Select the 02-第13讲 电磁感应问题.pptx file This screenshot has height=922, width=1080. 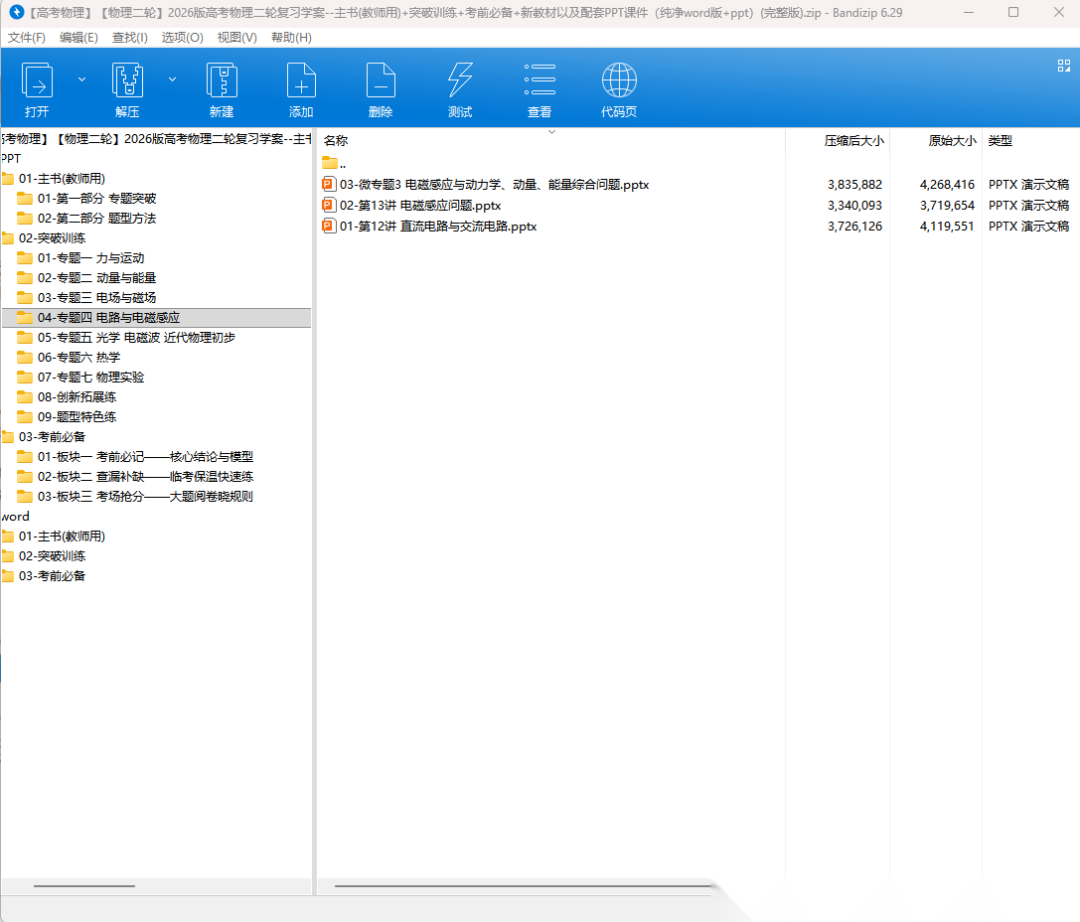point(420,205)
